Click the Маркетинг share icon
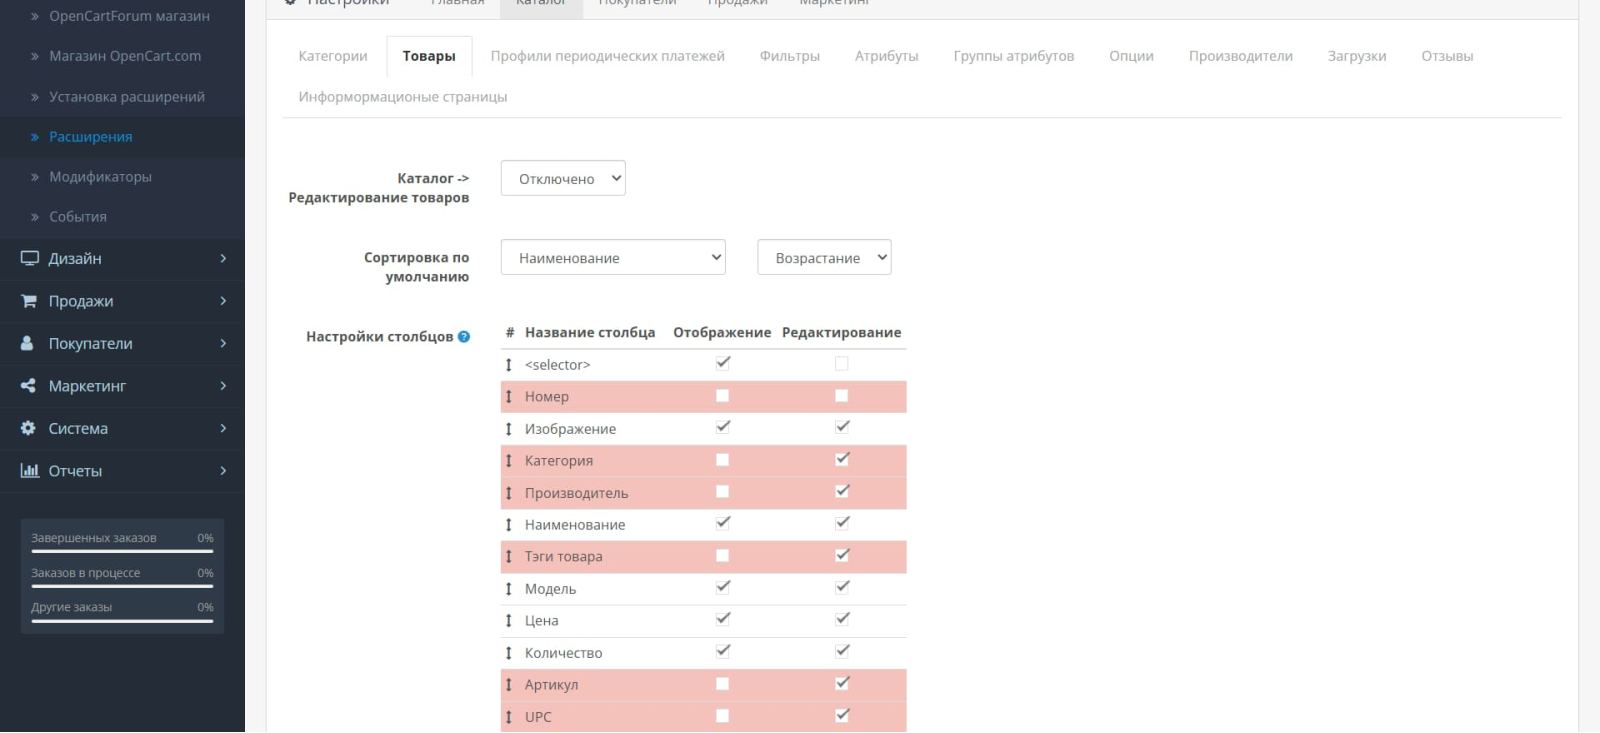The height and width of the screenshot is (733, 1600). (x=28, y=386)
